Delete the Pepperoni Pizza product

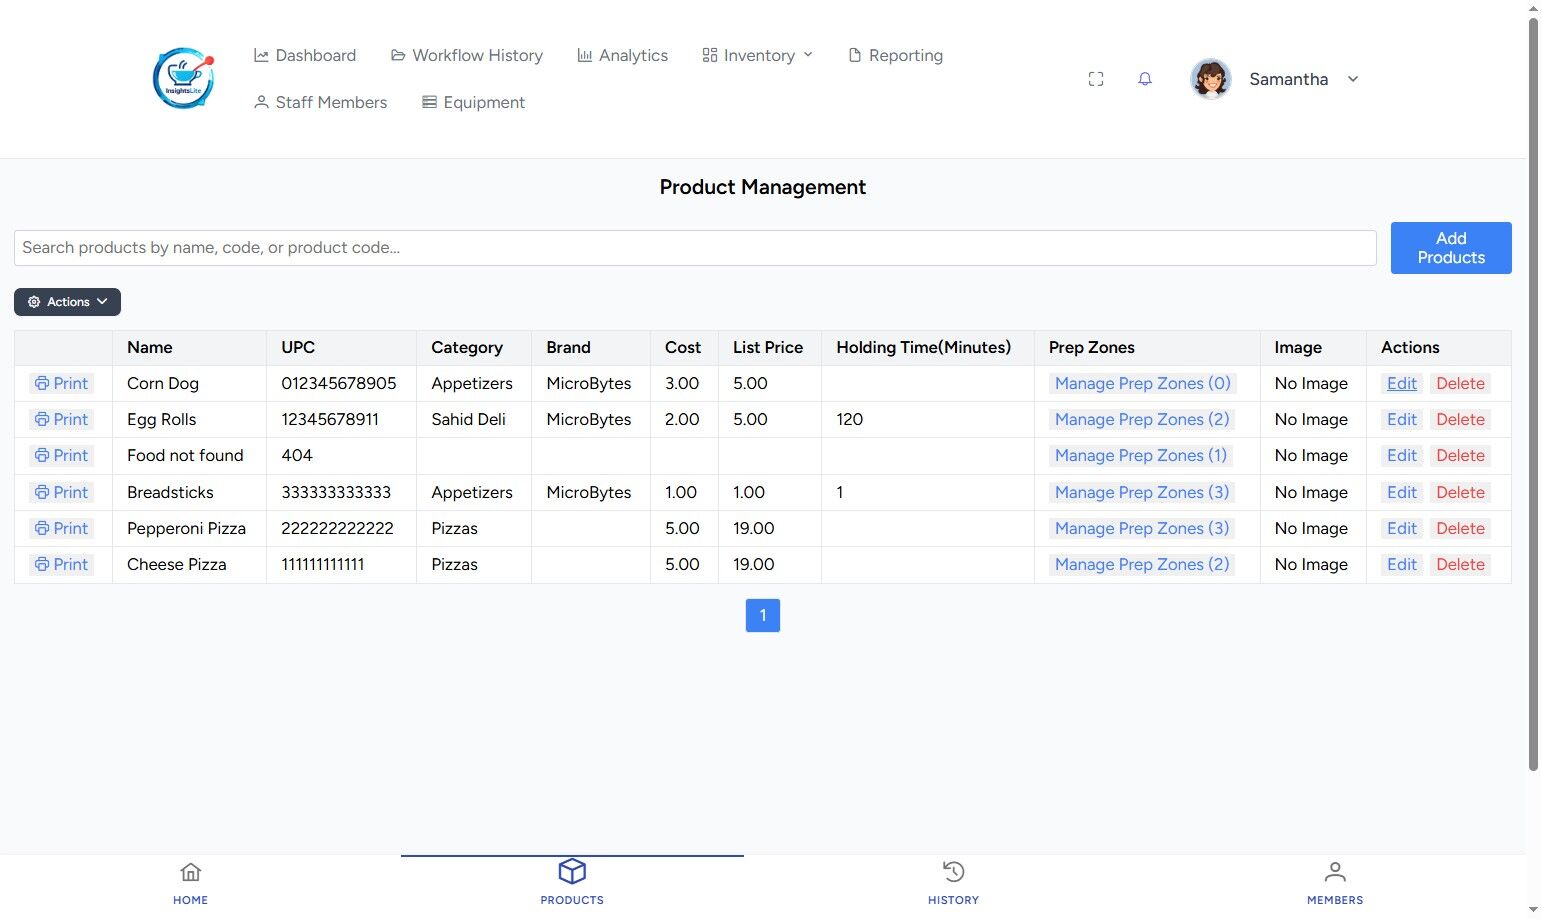pos(1460,528)
